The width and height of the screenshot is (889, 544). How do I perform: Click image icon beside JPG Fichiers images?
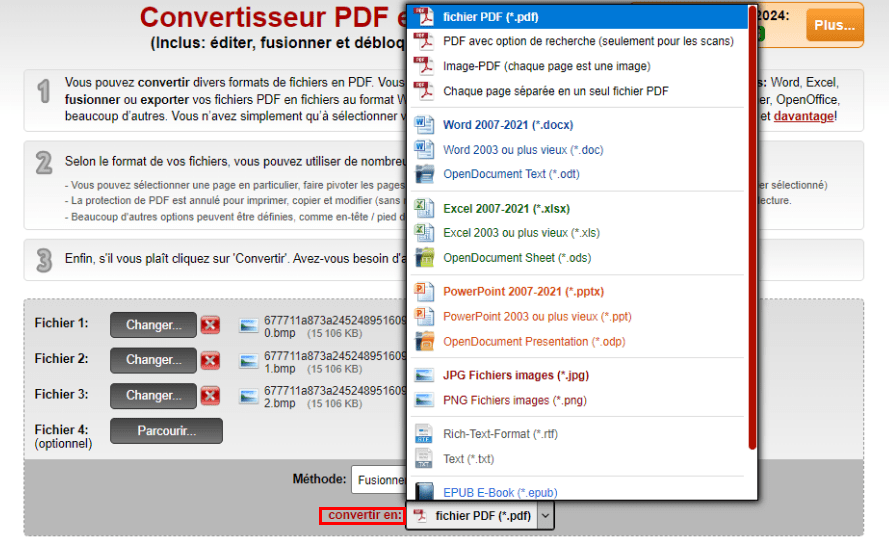coord(424,376)
